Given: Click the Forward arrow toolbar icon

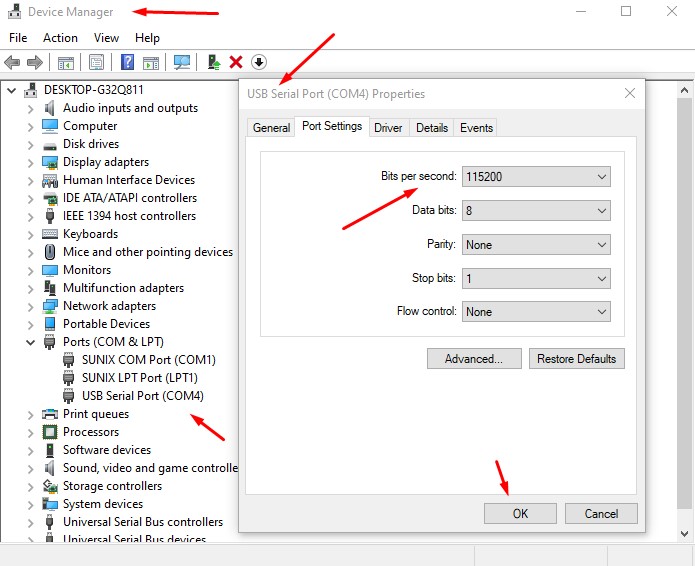Looking at the screenshot, I should [x=35, y=62].
